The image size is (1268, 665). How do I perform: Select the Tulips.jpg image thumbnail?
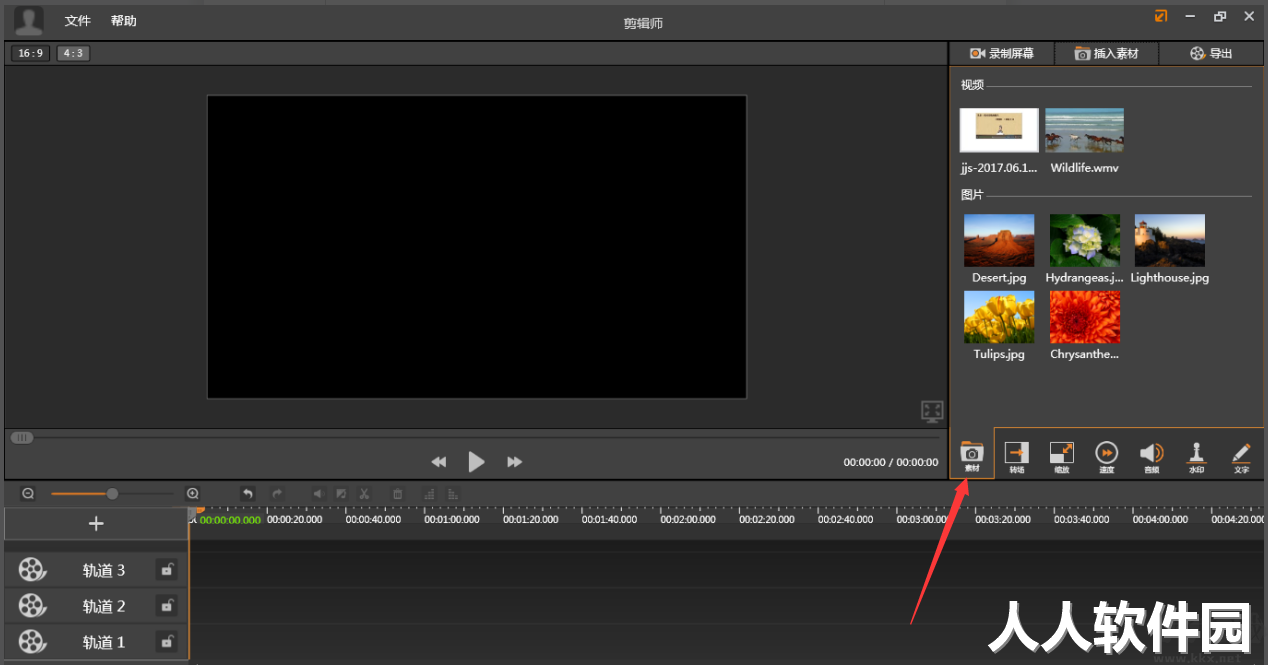pyautogui.click(x=999, y=317)
